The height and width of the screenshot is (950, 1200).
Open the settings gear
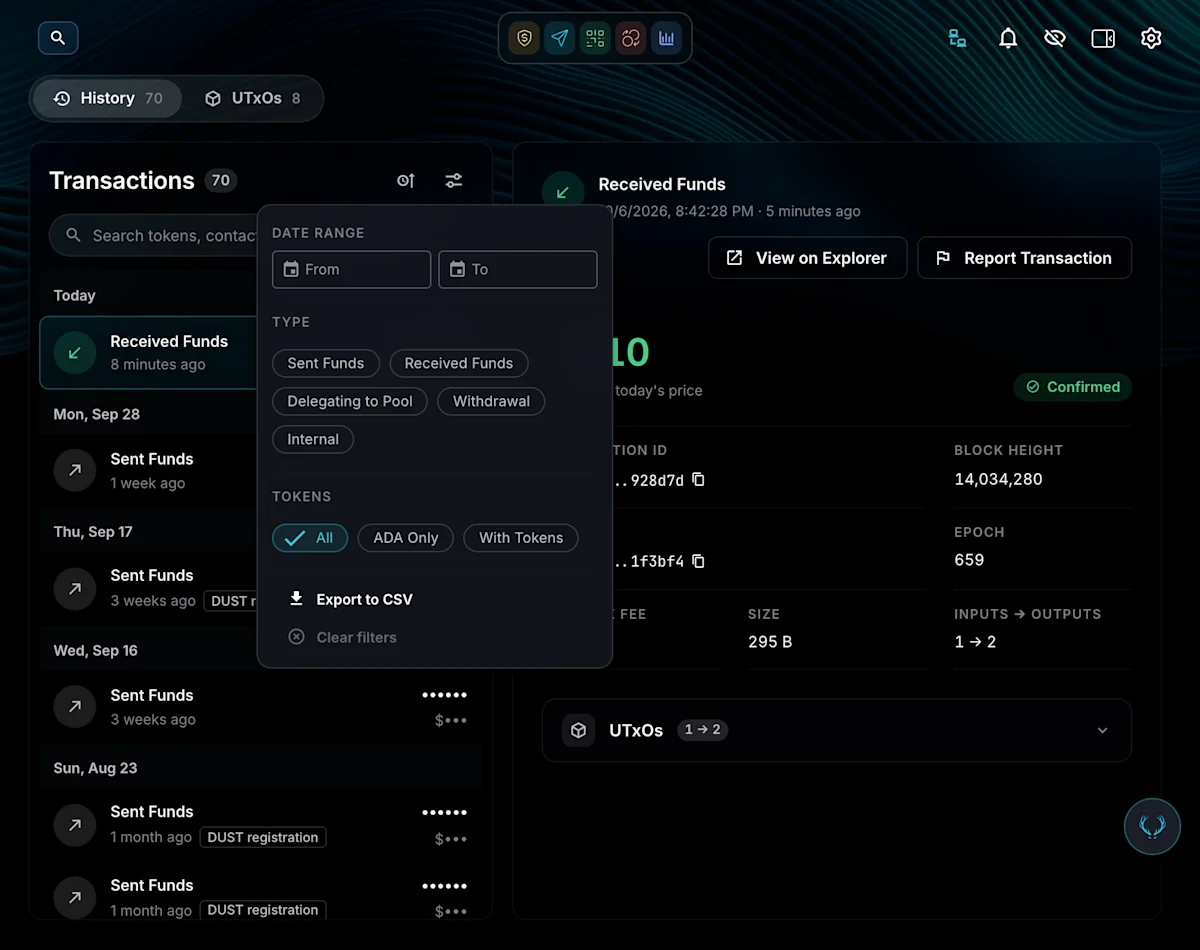(x=1151, y=38)
